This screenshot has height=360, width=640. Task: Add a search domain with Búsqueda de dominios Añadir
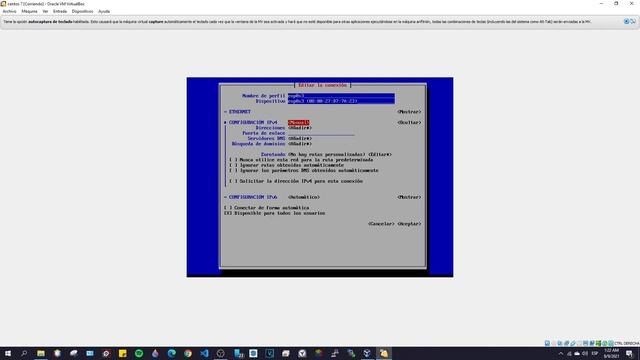click(300, 144)
